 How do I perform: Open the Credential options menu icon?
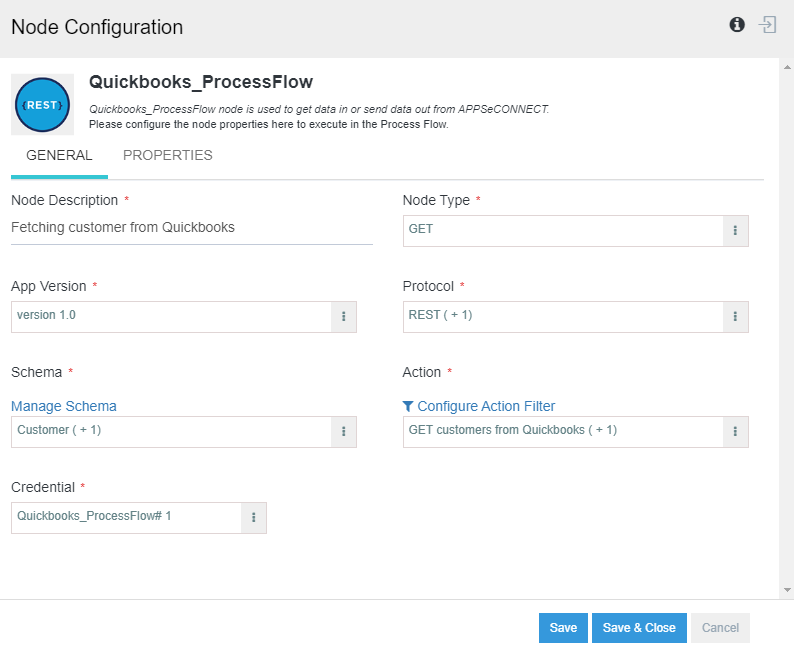(x=253, y=518)
